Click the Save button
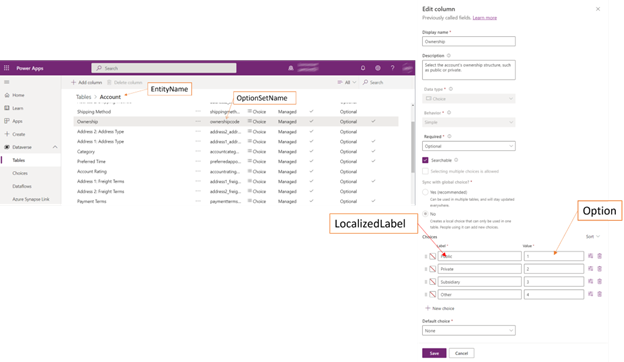Screen dimensions: 624x362 [x=434, y=353]
